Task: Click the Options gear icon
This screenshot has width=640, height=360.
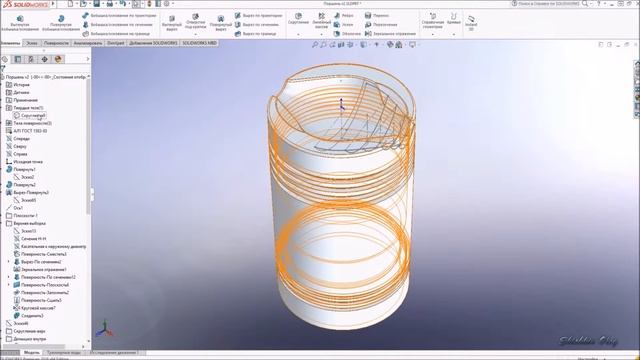Action: [x=167, y=4]
